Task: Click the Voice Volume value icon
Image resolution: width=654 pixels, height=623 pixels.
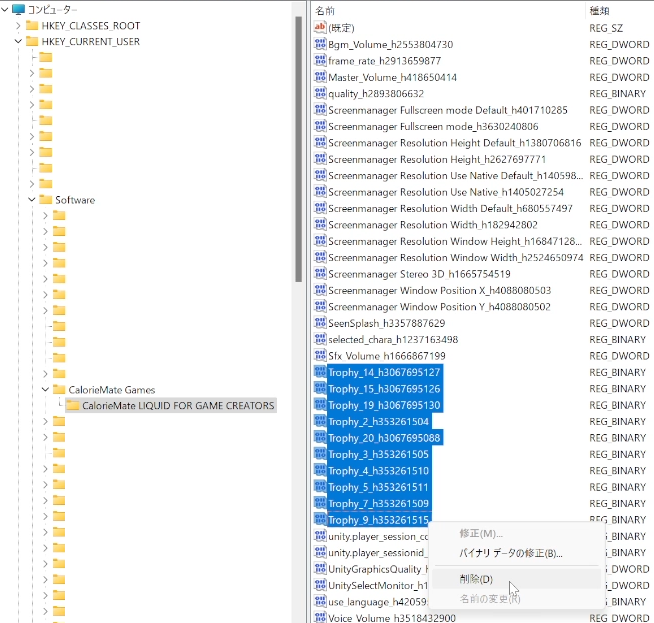Action: coord(320,618)
